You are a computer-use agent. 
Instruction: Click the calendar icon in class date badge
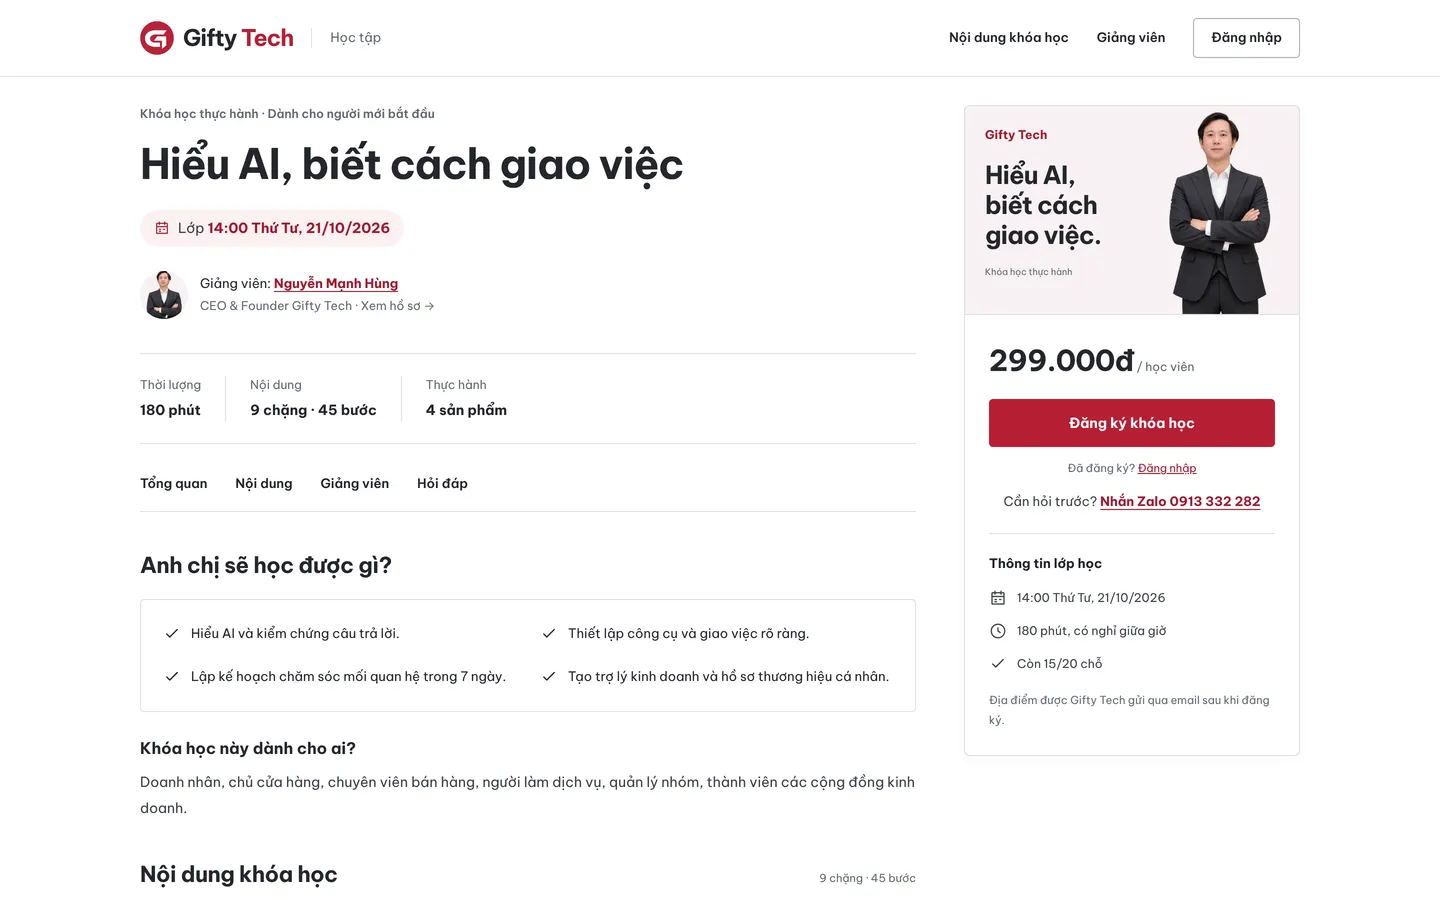pos(162,228)
